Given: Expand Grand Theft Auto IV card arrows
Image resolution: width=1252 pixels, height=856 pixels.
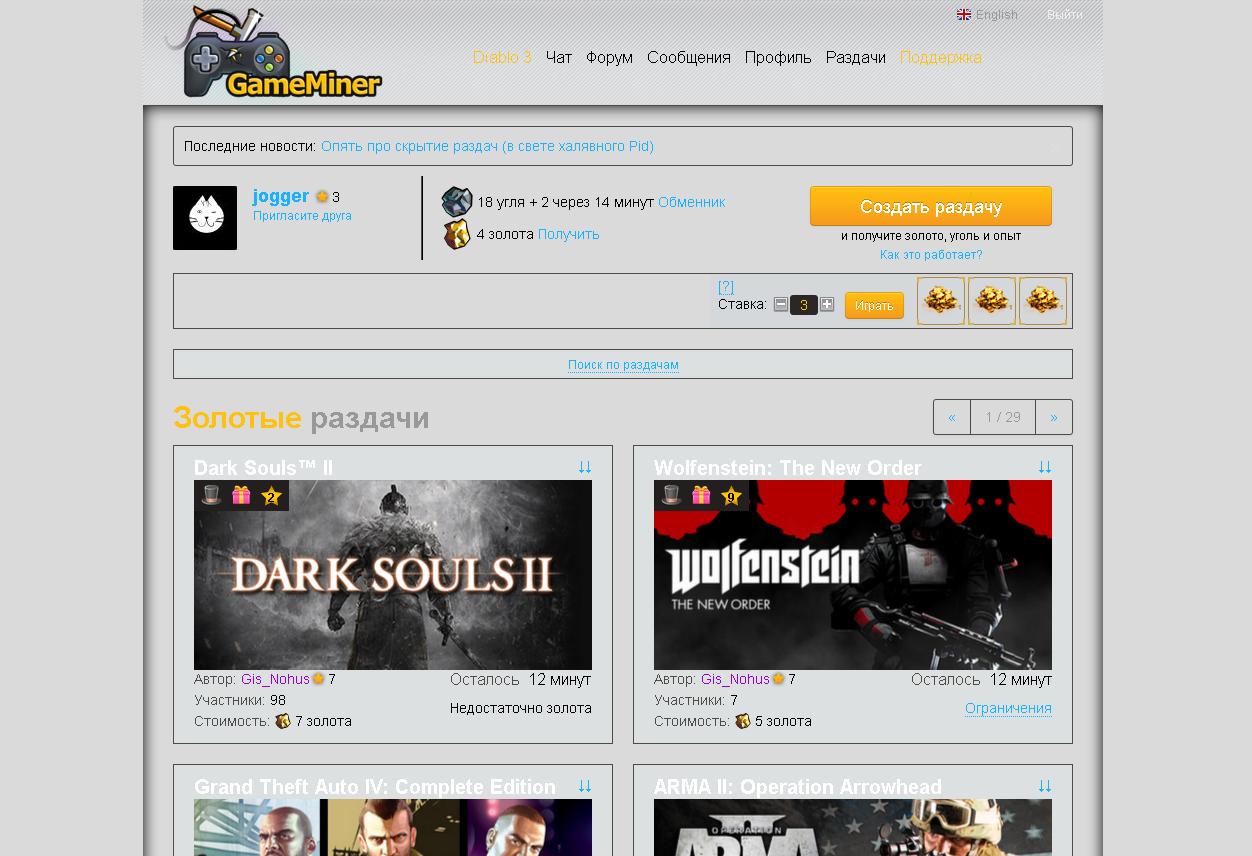Looking at the screenshot, I should pyautogui.click(x=585, y=786).
